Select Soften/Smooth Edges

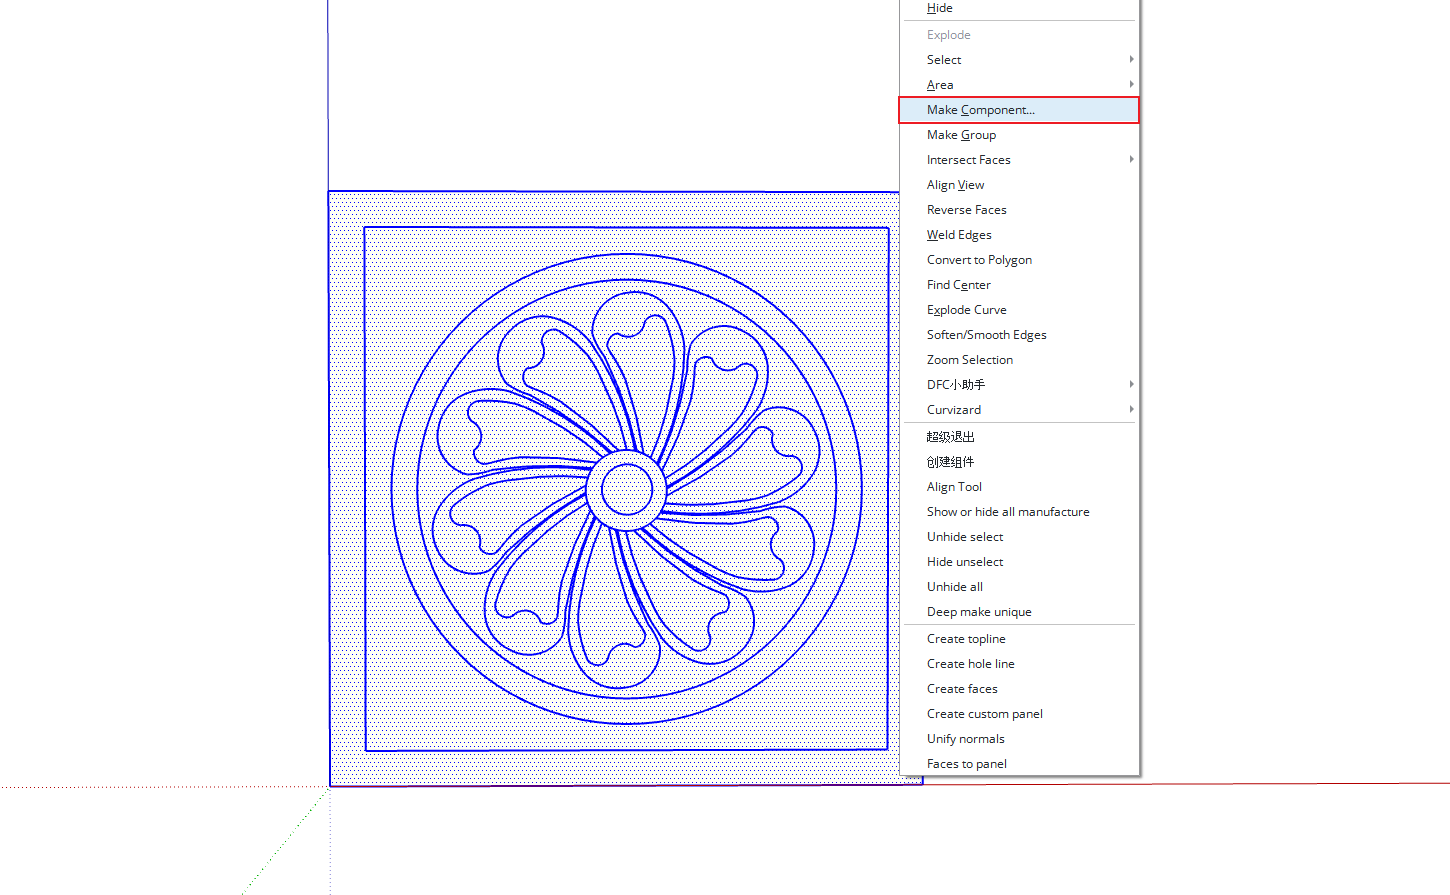(986, 335)
